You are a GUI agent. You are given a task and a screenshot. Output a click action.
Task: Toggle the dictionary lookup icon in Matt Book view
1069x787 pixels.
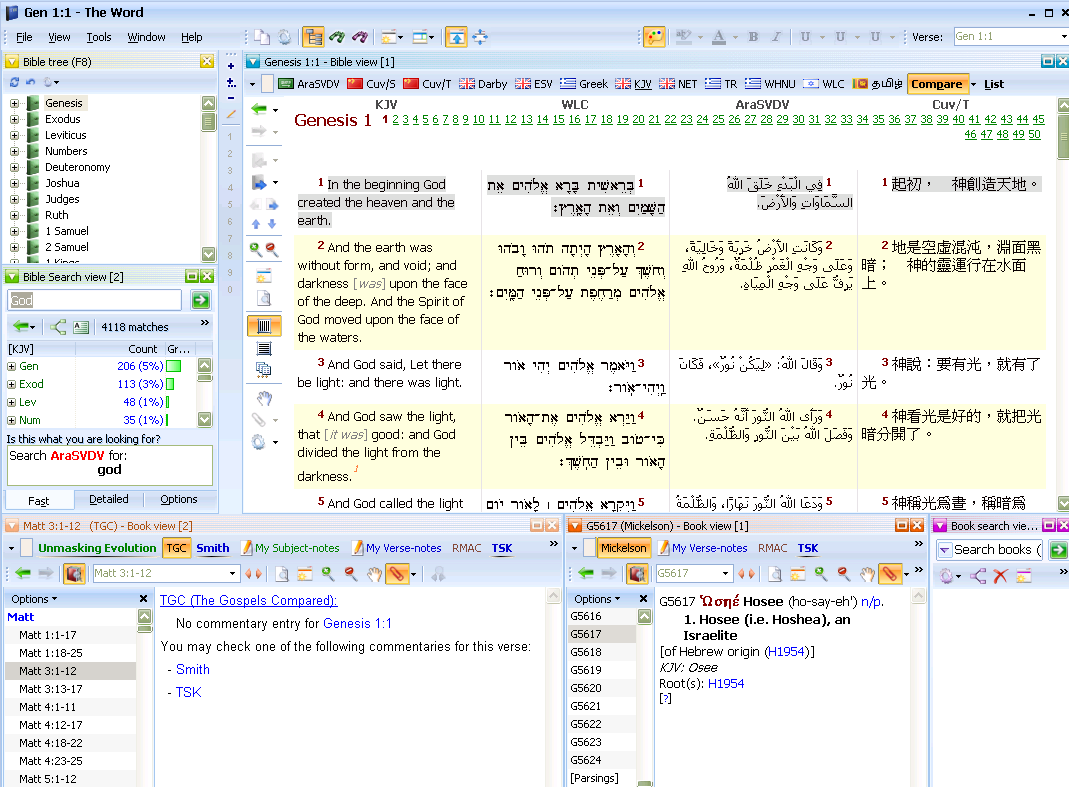pos(74,574)
